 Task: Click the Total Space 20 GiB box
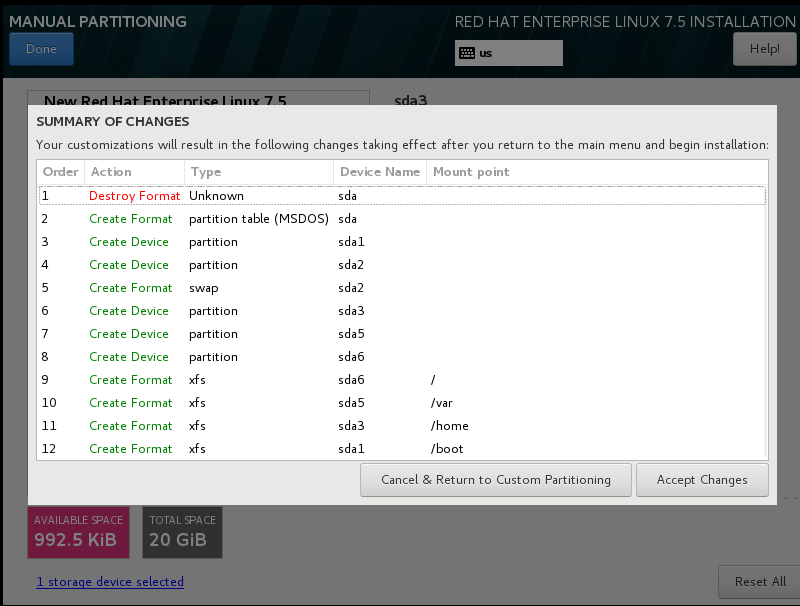click(182, 532)
